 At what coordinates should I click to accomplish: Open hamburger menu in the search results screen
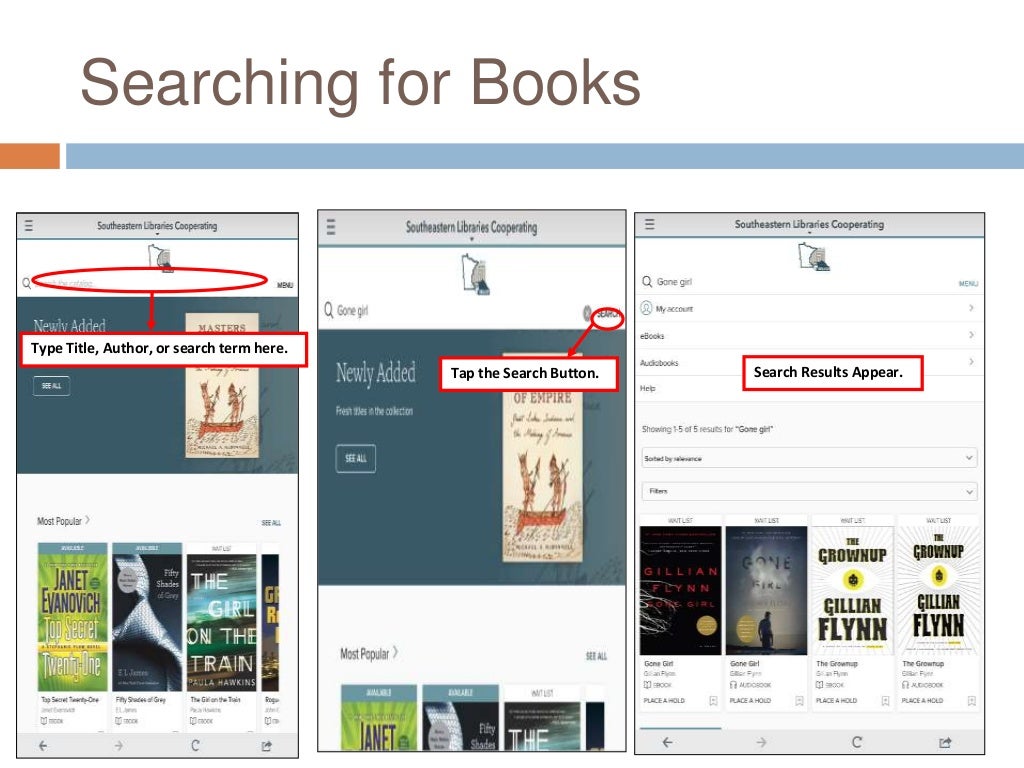[x=649, y=224]
